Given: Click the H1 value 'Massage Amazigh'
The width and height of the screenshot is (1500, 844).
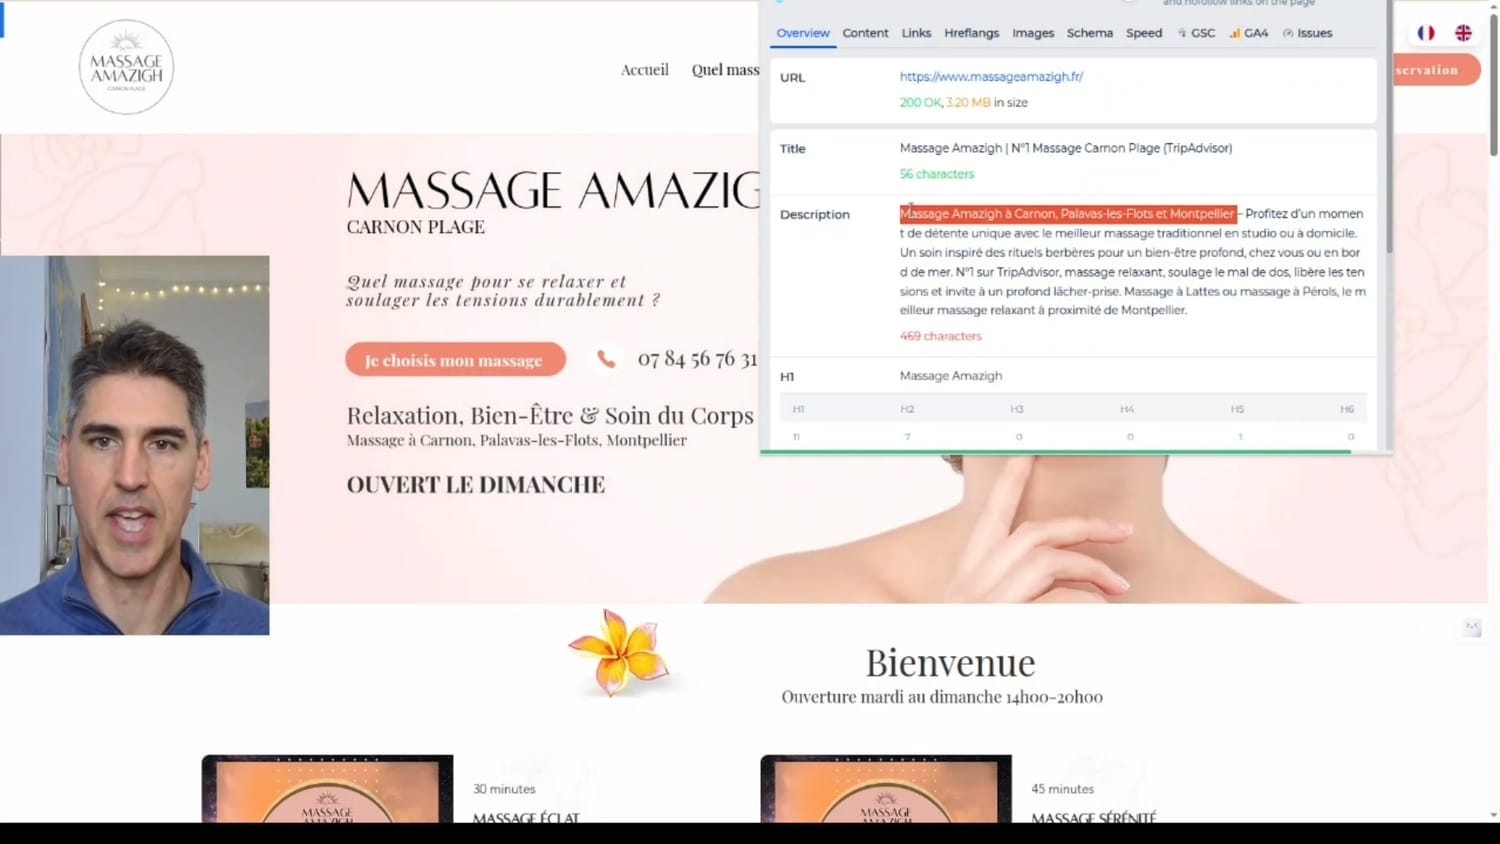Looking at the screenshot, I should 950,376.
